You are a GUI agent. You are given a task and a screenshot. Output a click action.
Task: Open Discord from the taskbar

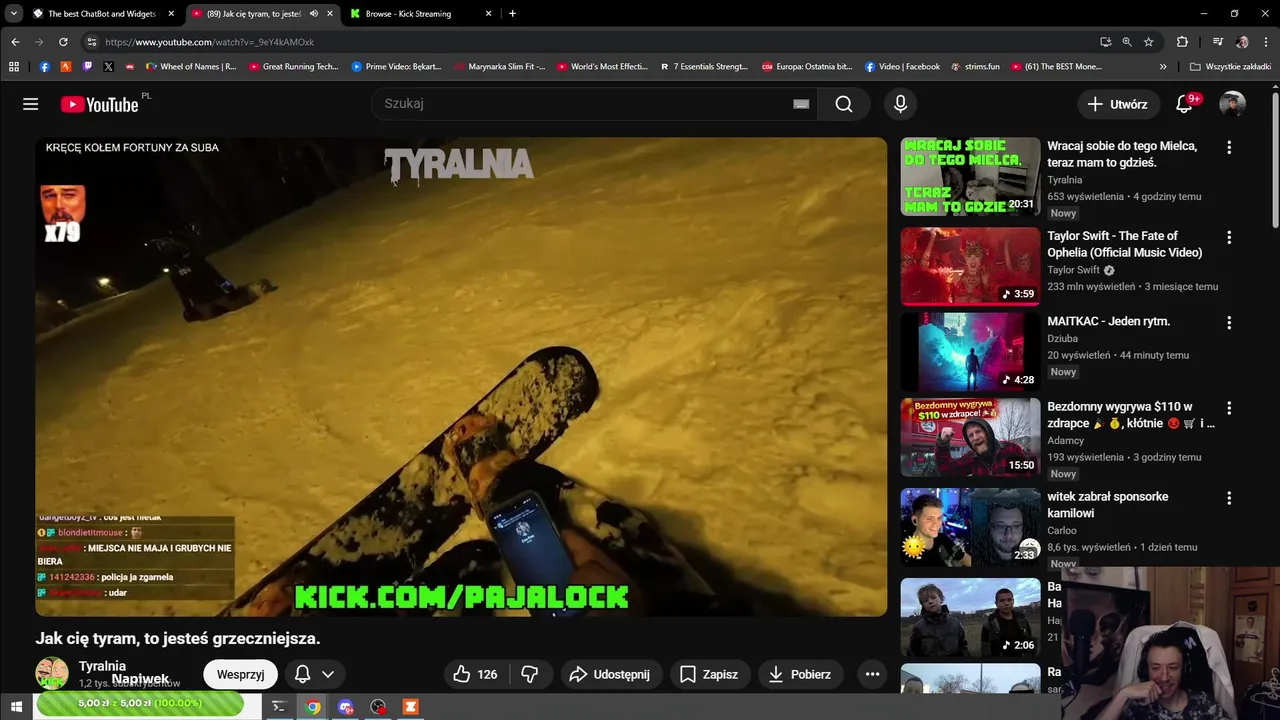(346, 706)
